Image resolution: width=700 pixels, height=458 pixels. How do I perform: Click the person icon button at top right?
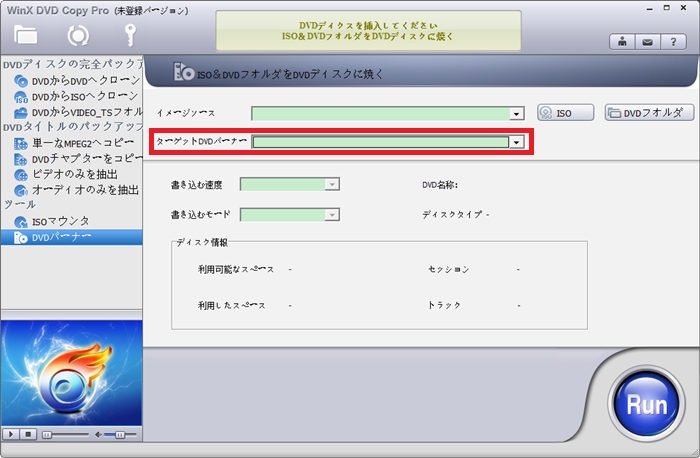622,42
